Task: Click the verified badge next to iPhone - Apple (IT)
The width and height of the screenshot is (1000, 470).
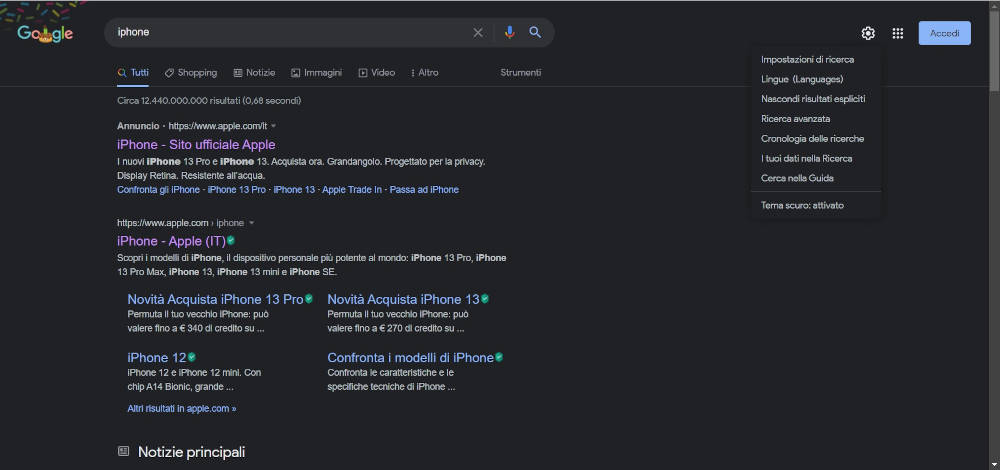Action: pyautogui.click(x=231, y=240)
